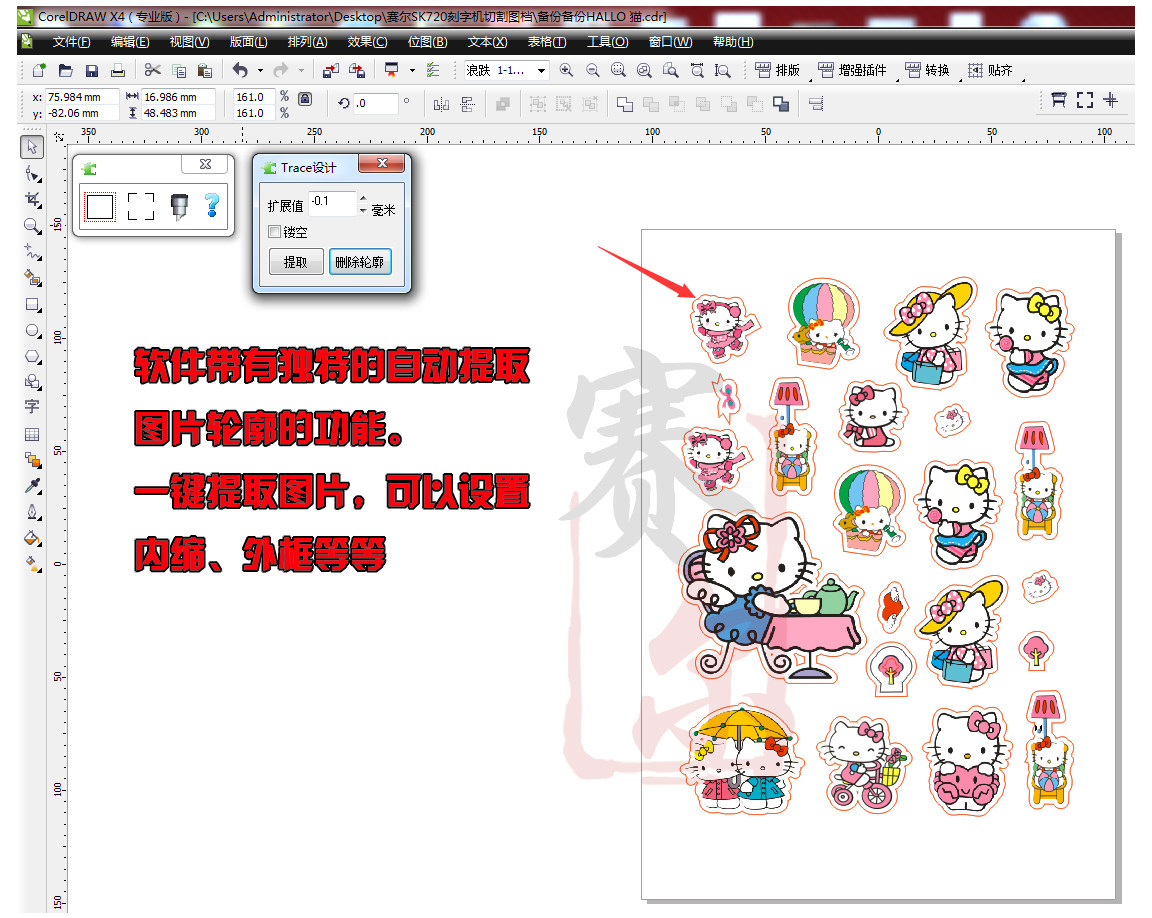Click the rotation angle field
The image size is (1152, 918).
[375, 104]
